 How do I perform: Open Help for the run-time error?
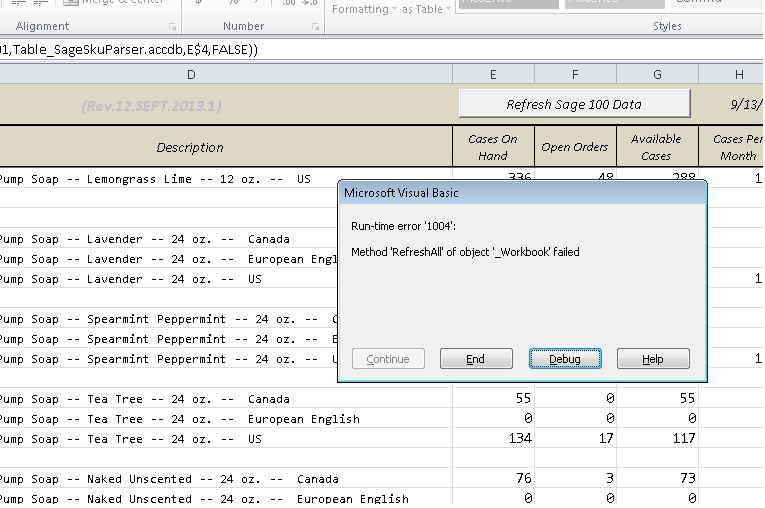[653, 359]
